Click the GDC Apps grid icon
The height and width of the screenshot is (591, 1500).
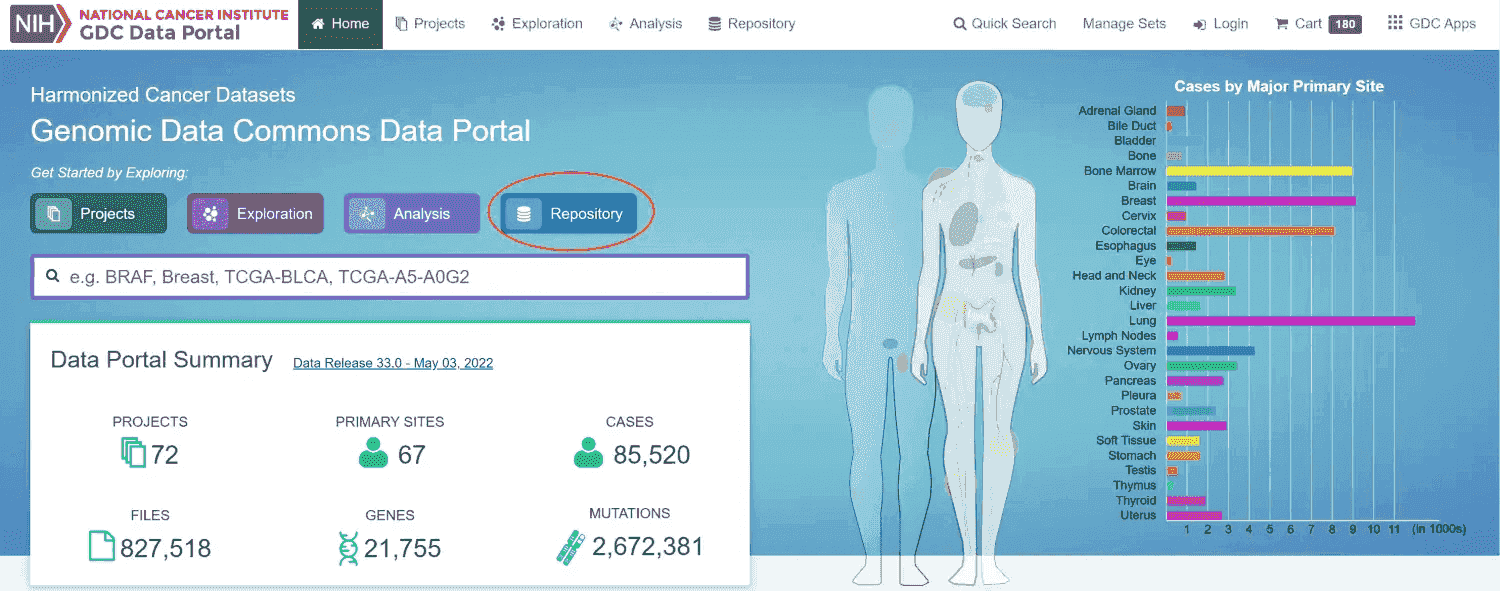(1395, 23)
